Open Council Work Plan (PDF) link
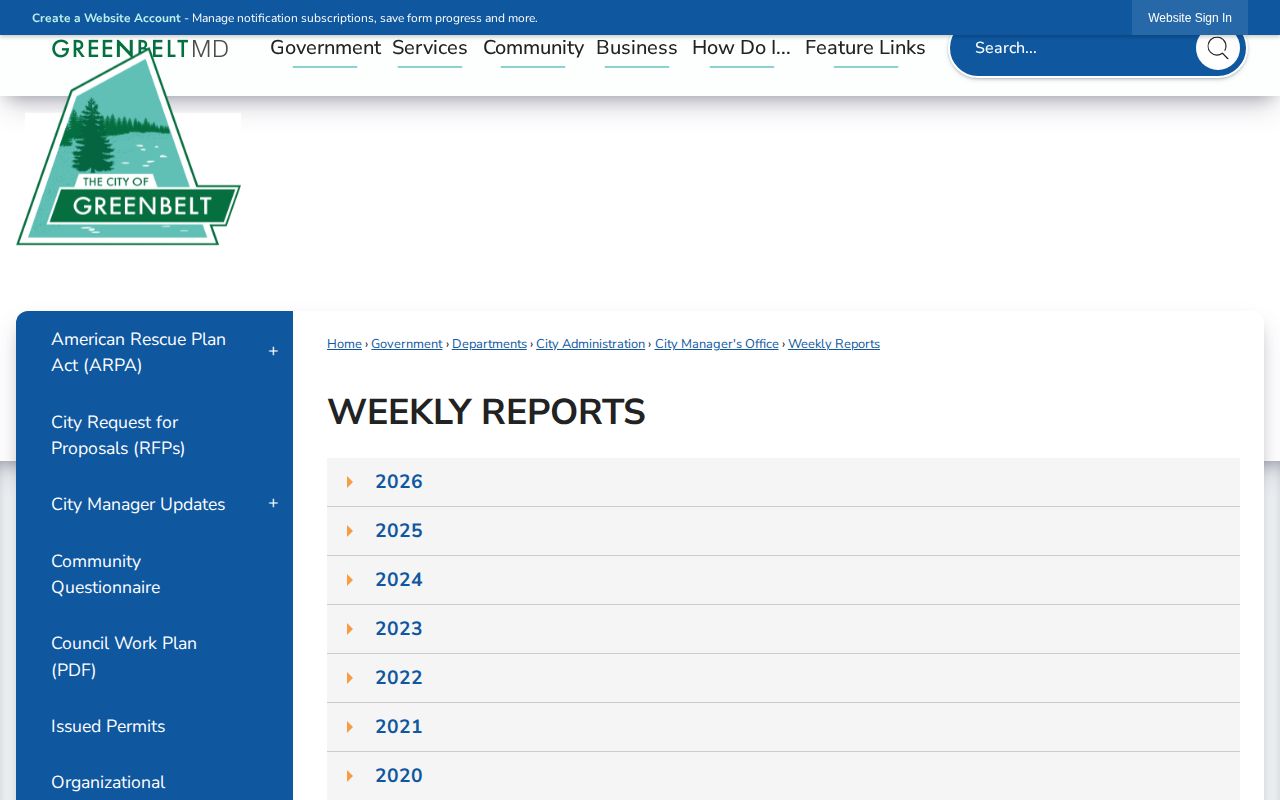This screenshot has height=800, width=1280. 124,657
